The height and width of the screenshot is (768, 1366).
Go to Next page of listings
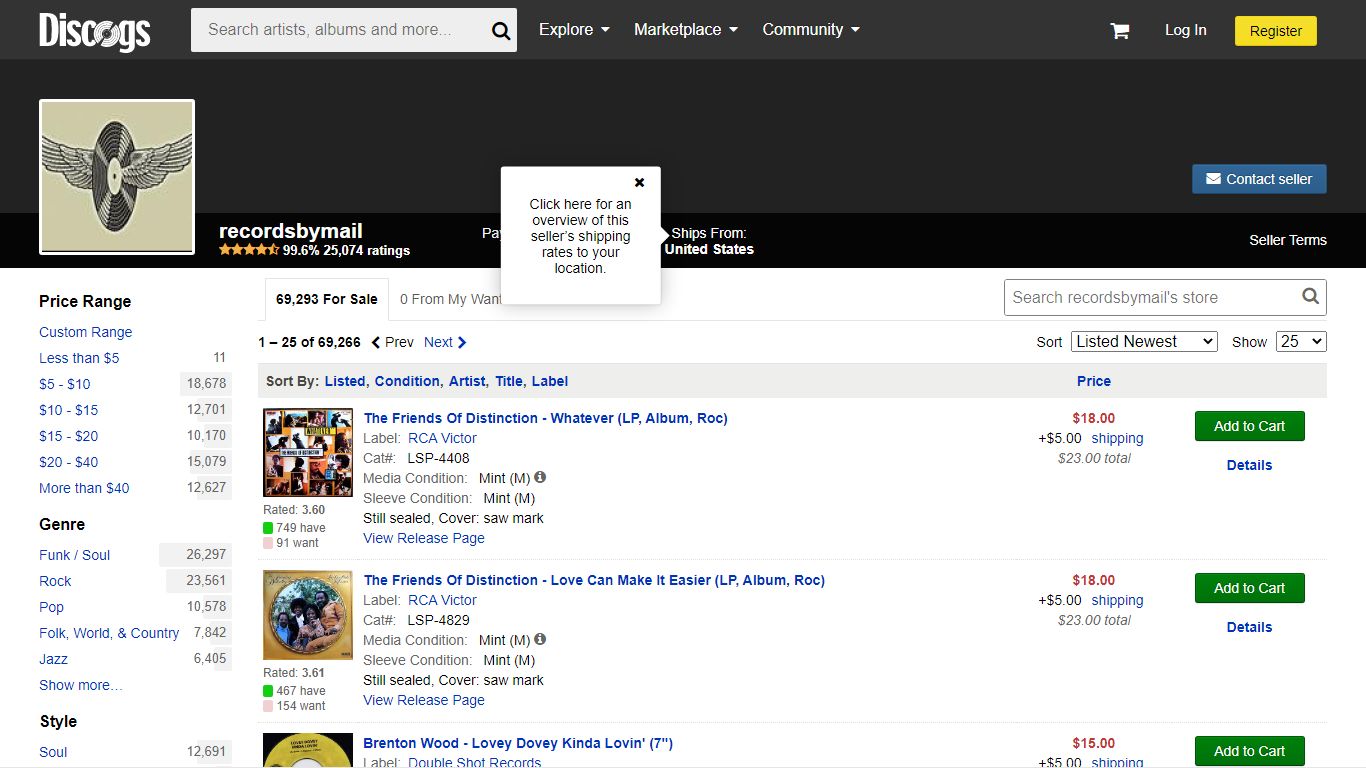(445, 342)
